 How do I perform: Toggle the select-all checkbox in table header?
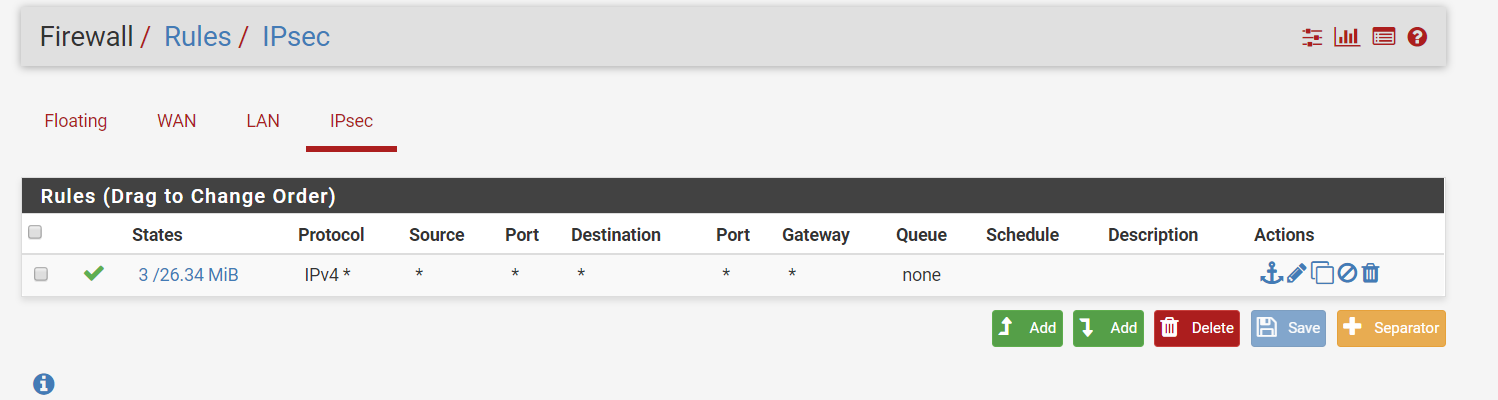35,233
